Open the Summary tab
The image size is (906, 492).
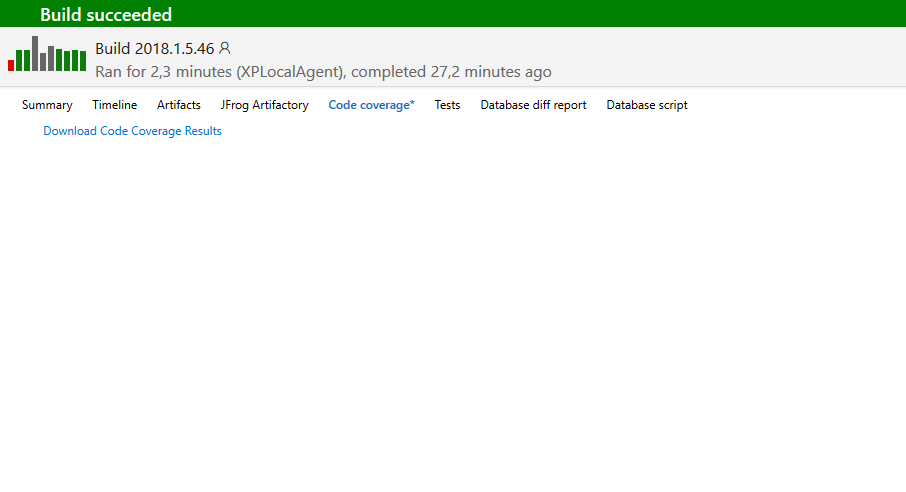click(47, 105)
